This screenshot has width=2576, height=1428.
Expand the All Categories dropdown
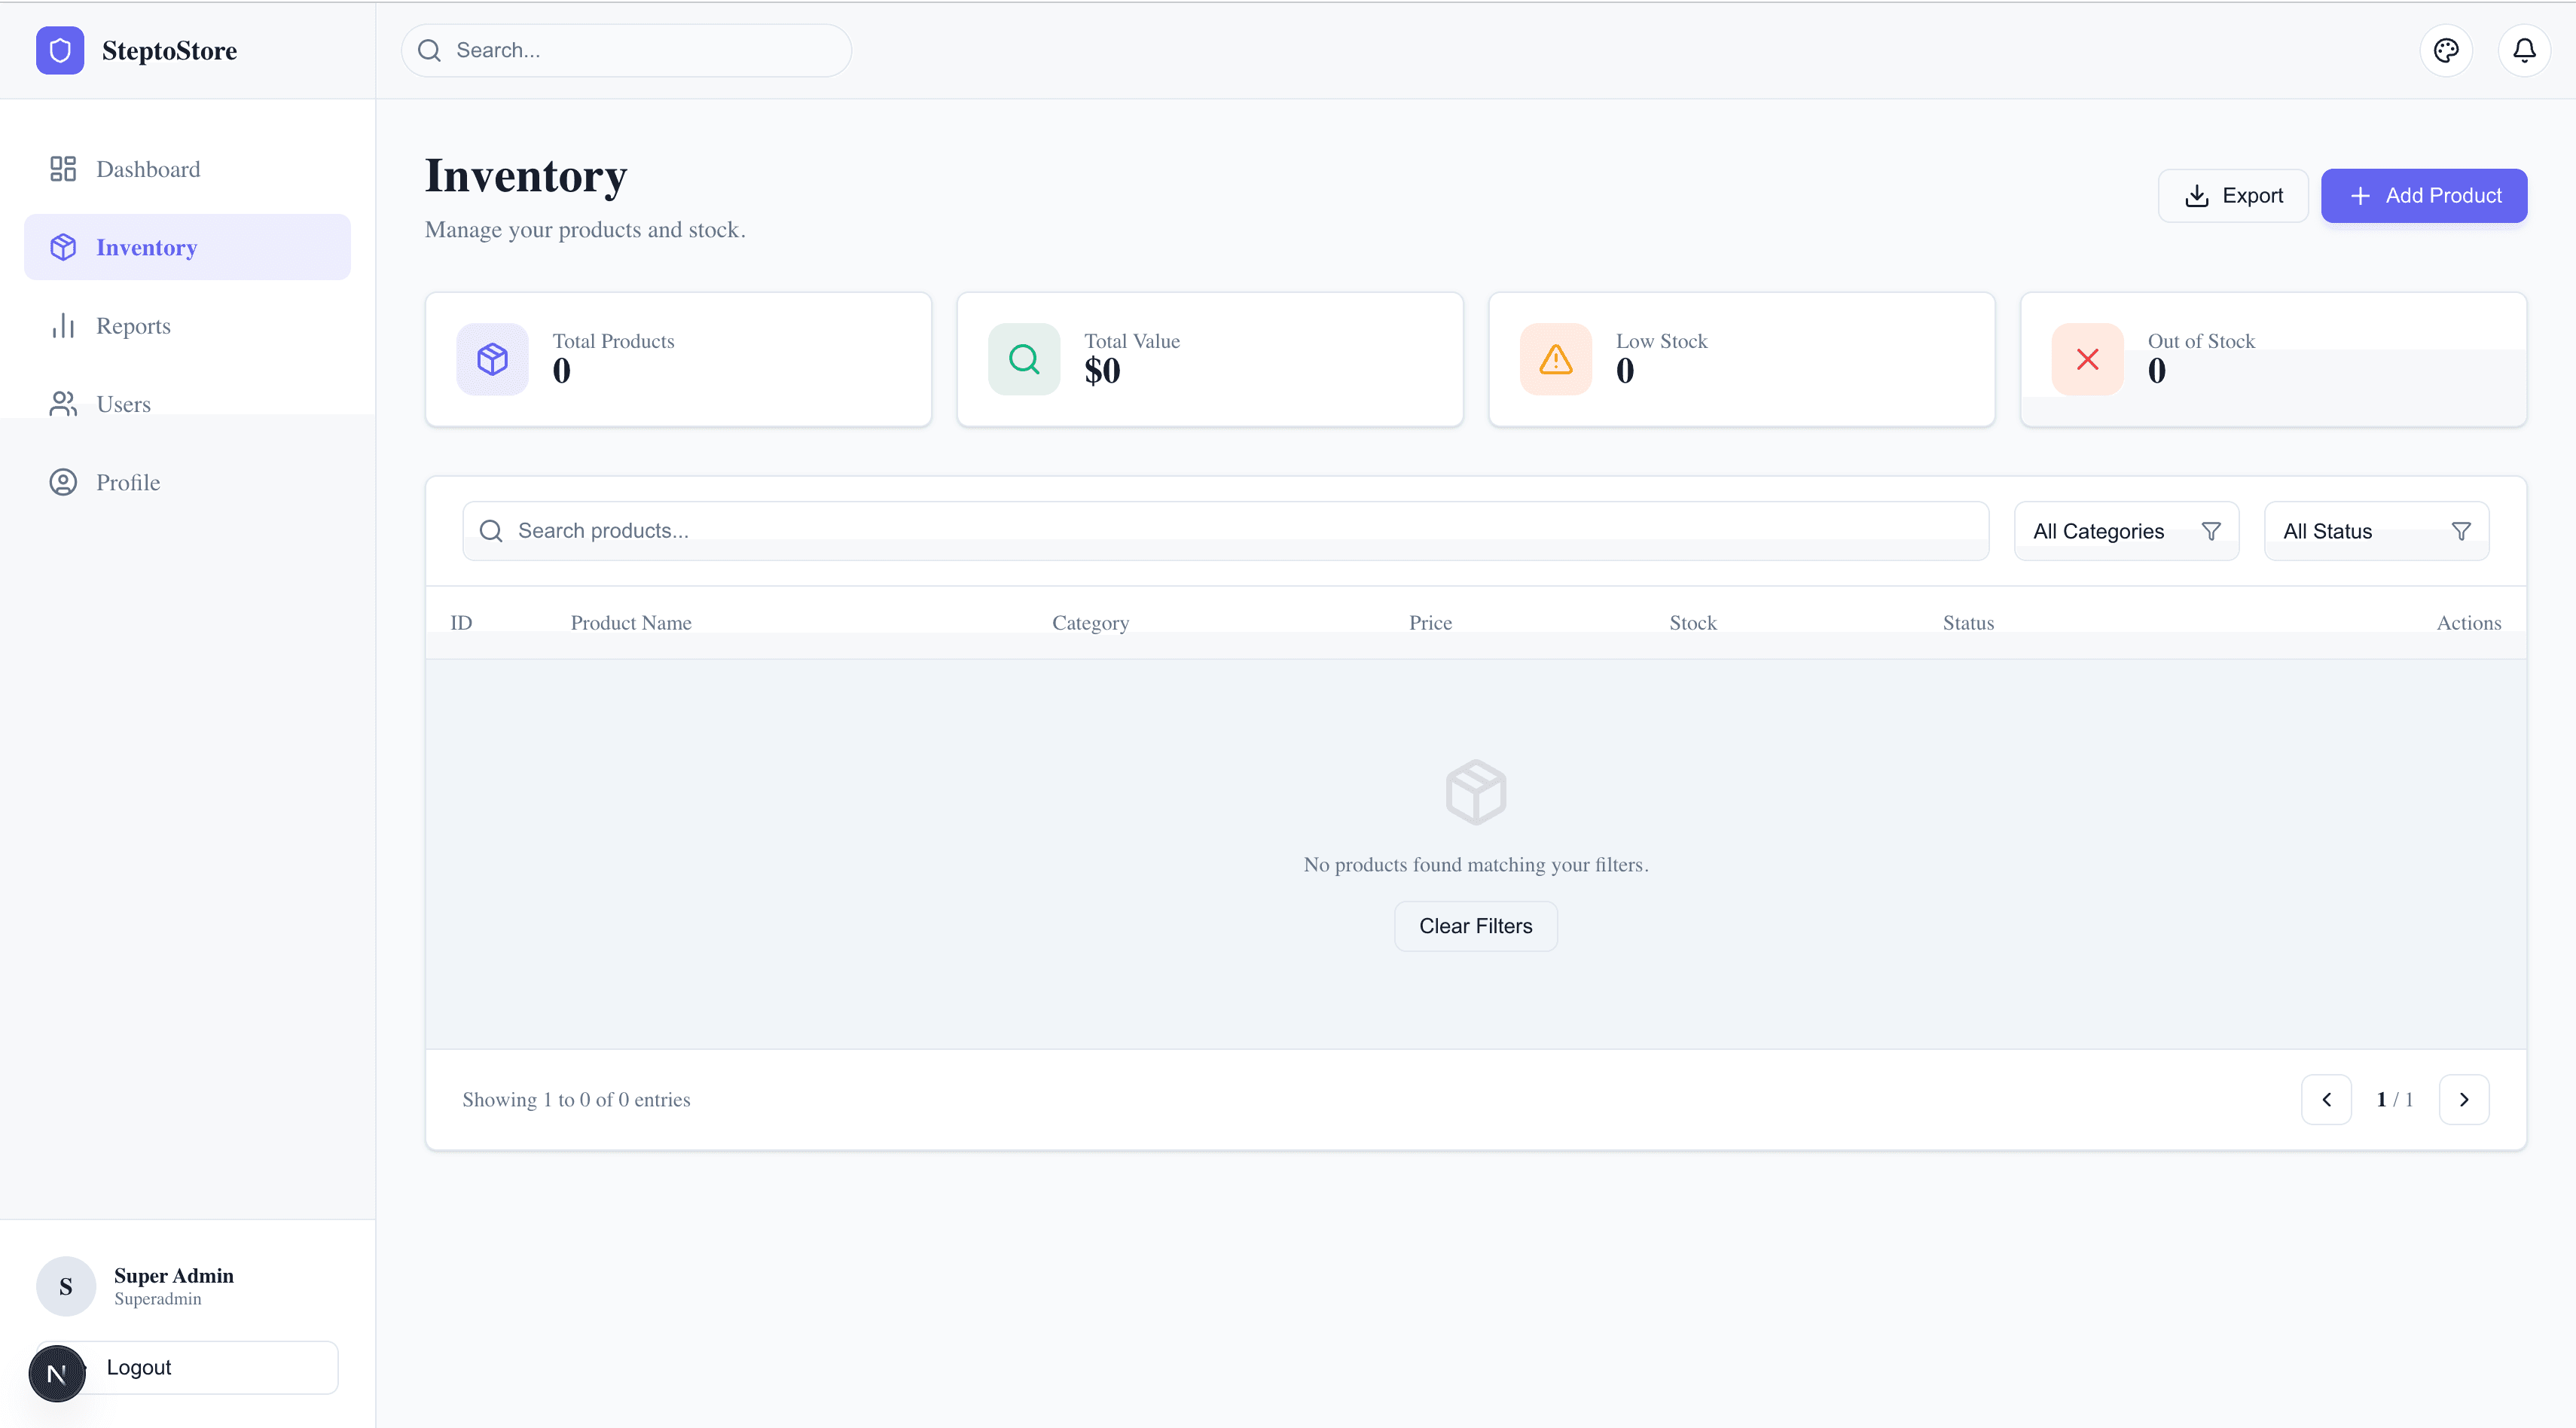[2126, 531]
